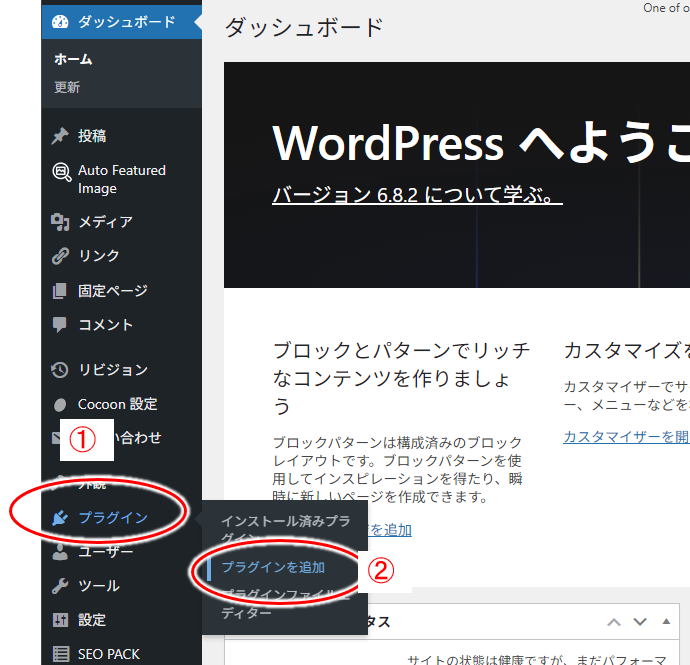Click the history clock icon beside リビジョン
The image size is (690, 665).
[60, 370]
